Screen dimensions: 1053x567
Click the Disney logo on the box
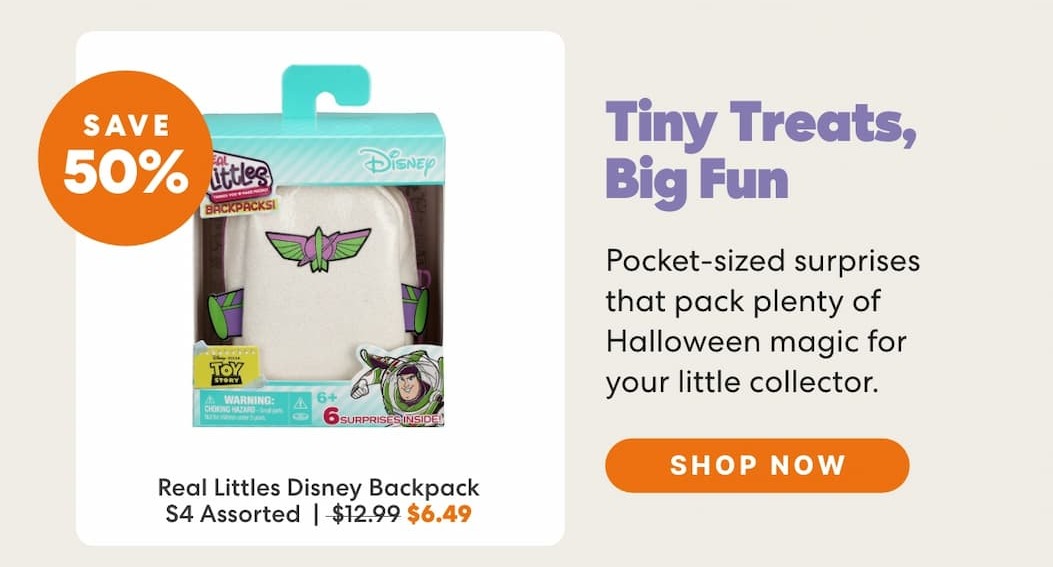[397, 162]
